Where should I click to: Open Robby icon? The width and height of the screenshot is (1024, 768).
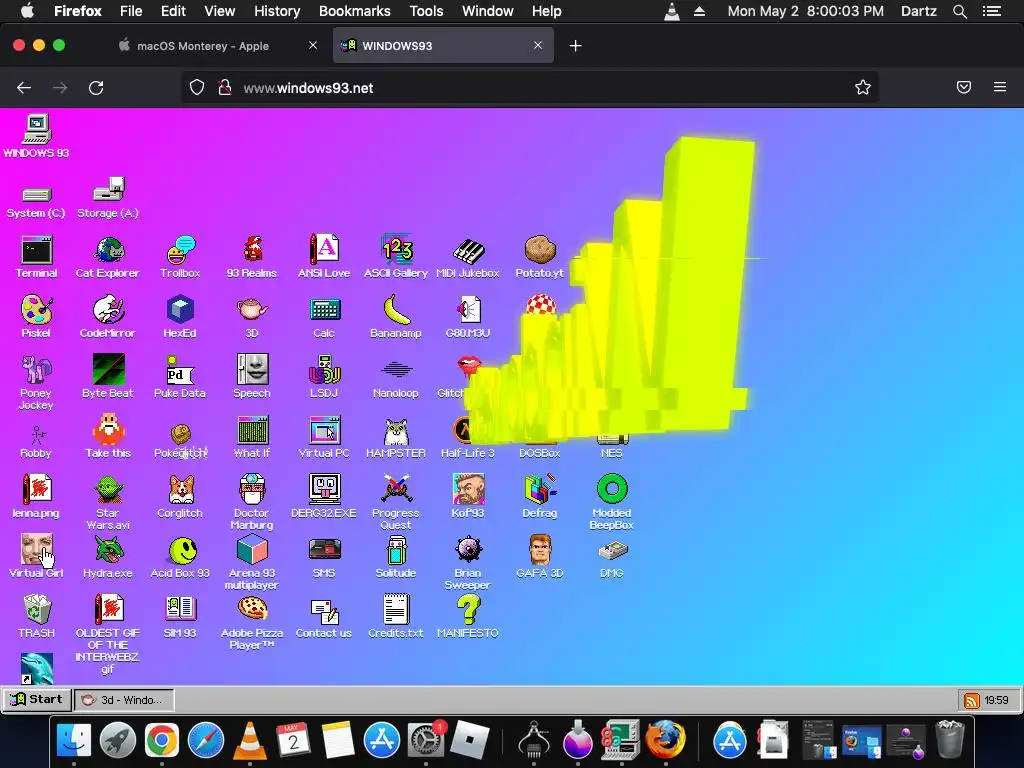(37, 442)
